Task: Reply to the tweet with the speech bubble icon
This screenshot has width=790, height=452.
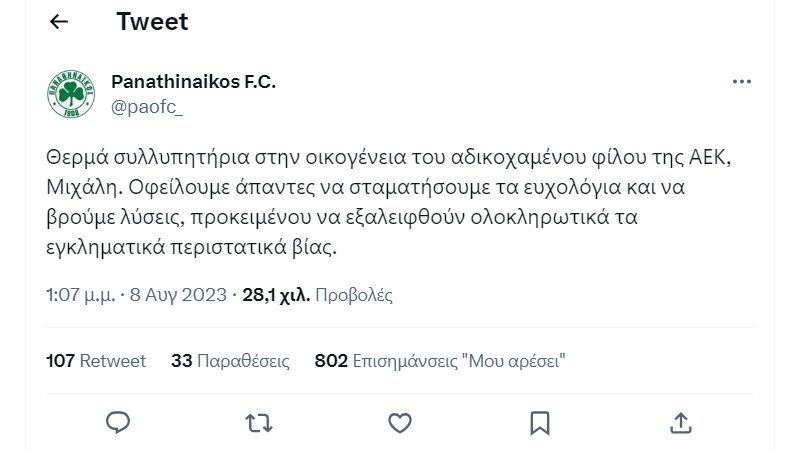Action: click(x=119, y=422)
